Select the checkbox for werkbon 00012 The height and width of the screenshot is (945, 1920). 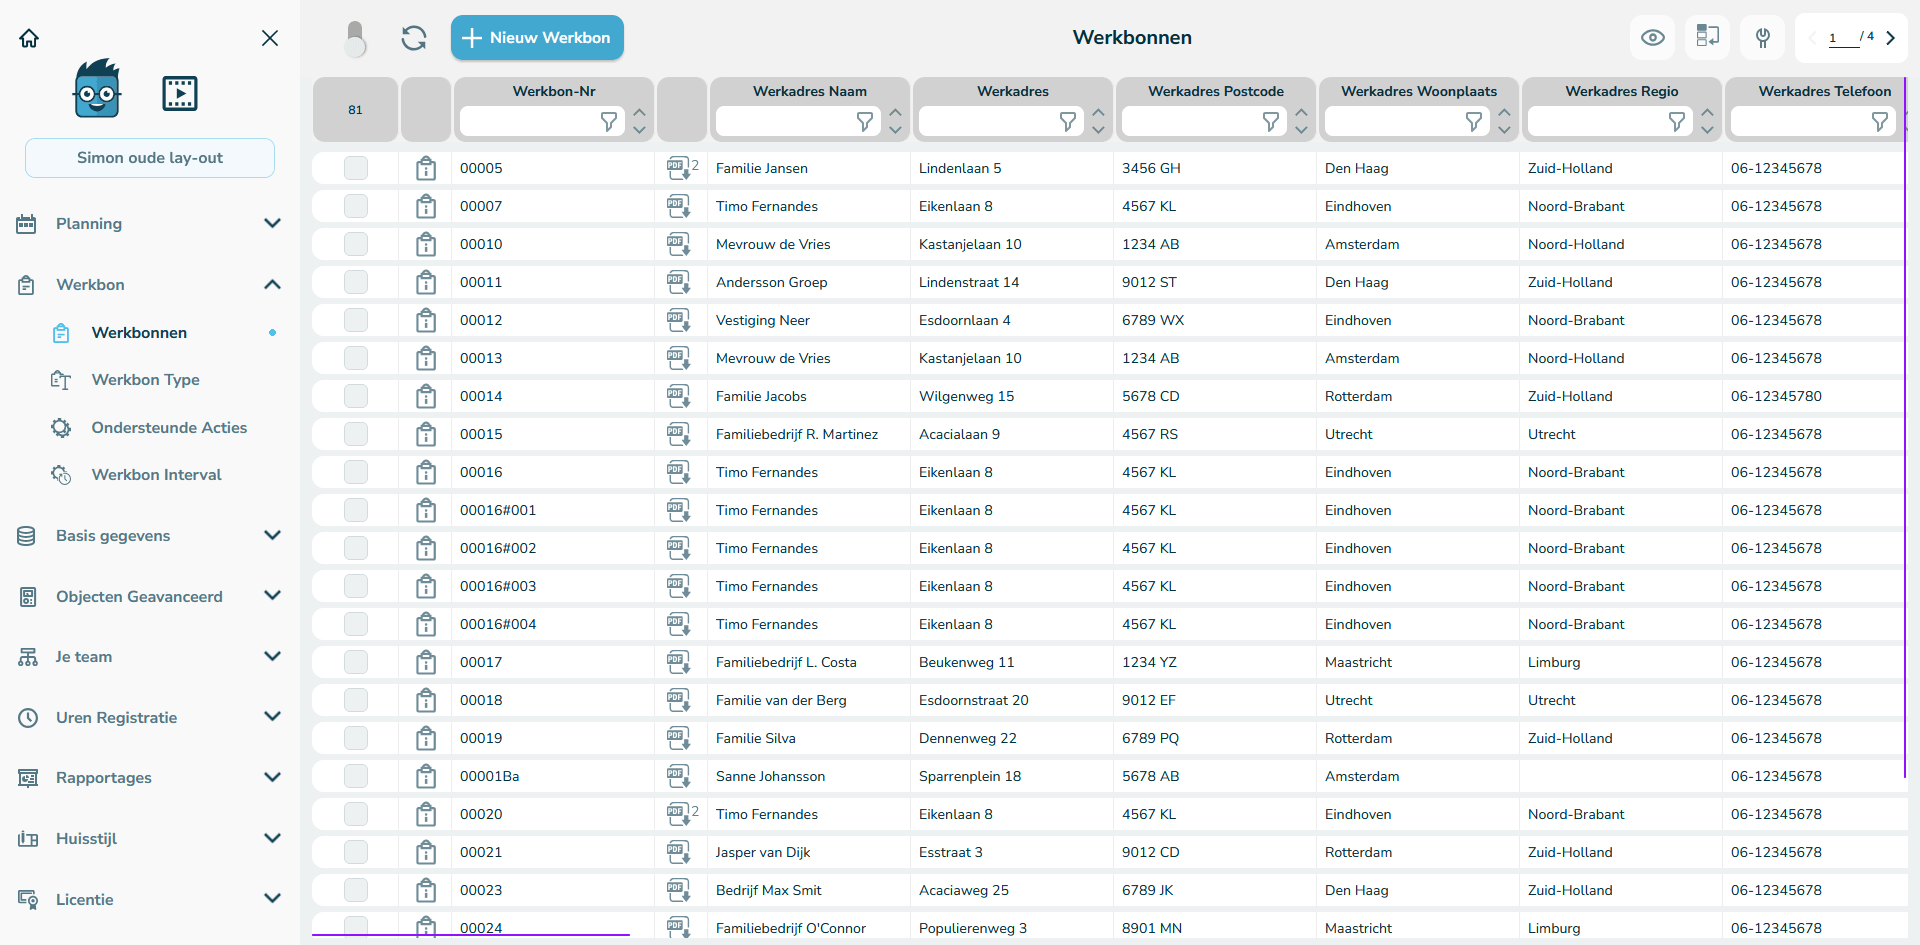[356, 320]
